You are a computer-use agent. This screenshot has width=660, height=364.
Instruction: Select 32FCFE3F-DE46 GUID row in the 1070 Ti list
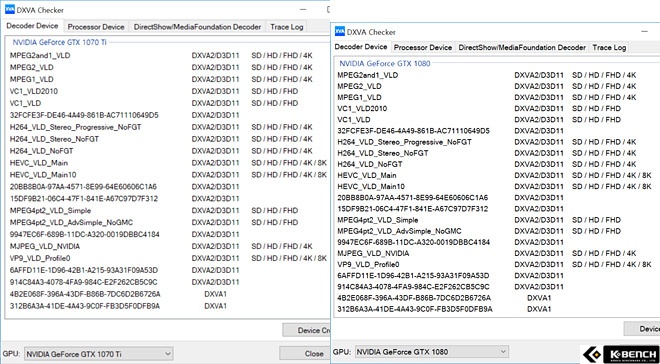coord(168,115)
